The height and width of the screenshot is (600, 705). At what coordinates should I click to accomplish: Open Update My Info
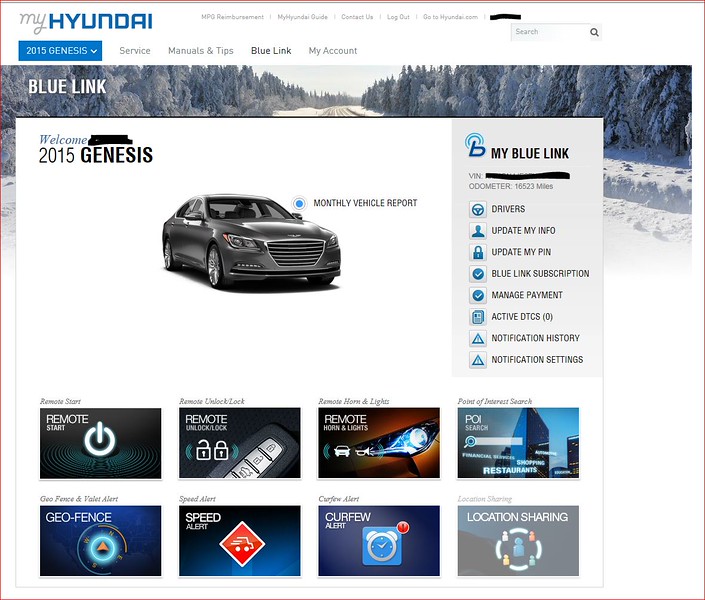(523, 231)
